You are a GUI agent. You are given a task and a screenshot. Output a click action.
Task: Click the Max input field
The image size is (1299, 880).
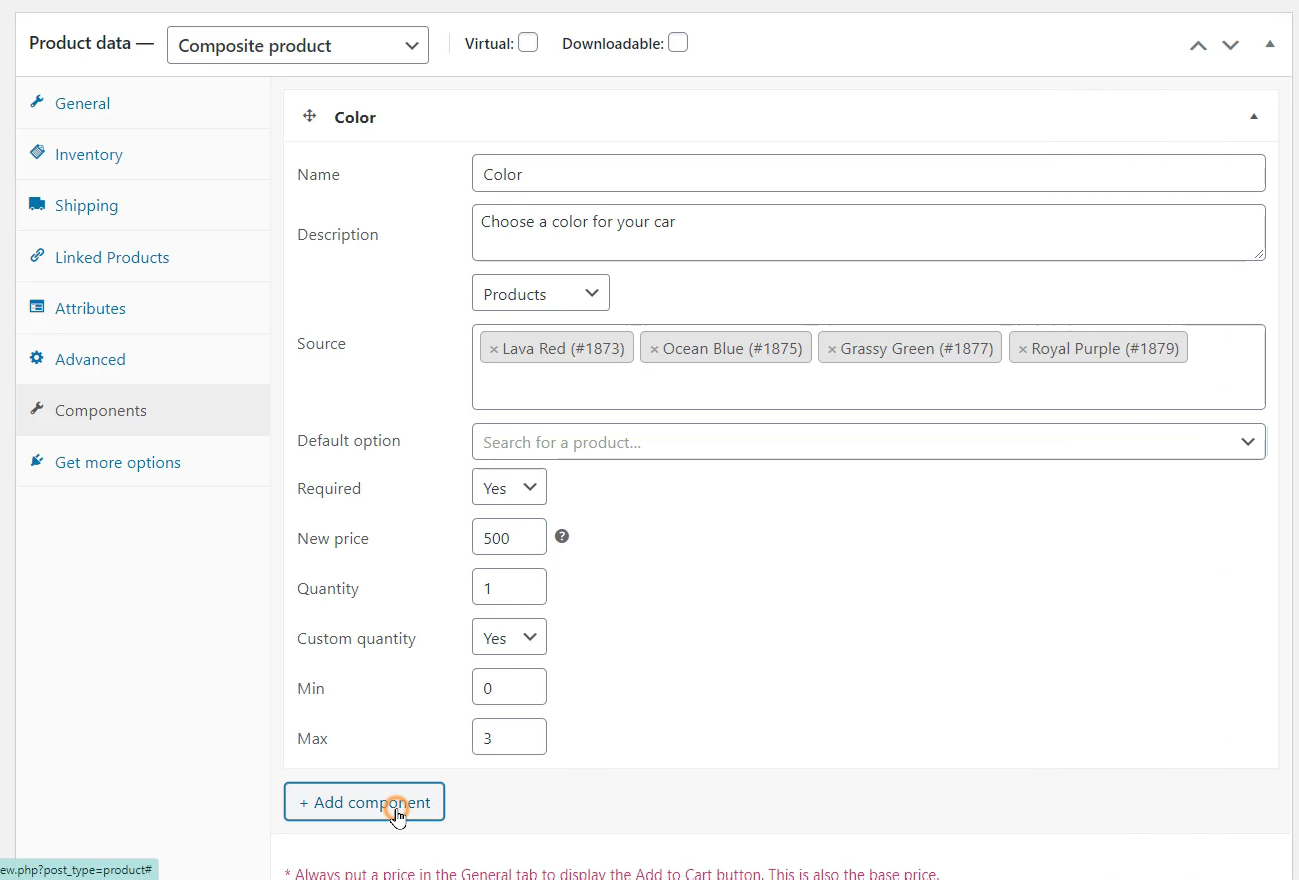coord(509,737)
